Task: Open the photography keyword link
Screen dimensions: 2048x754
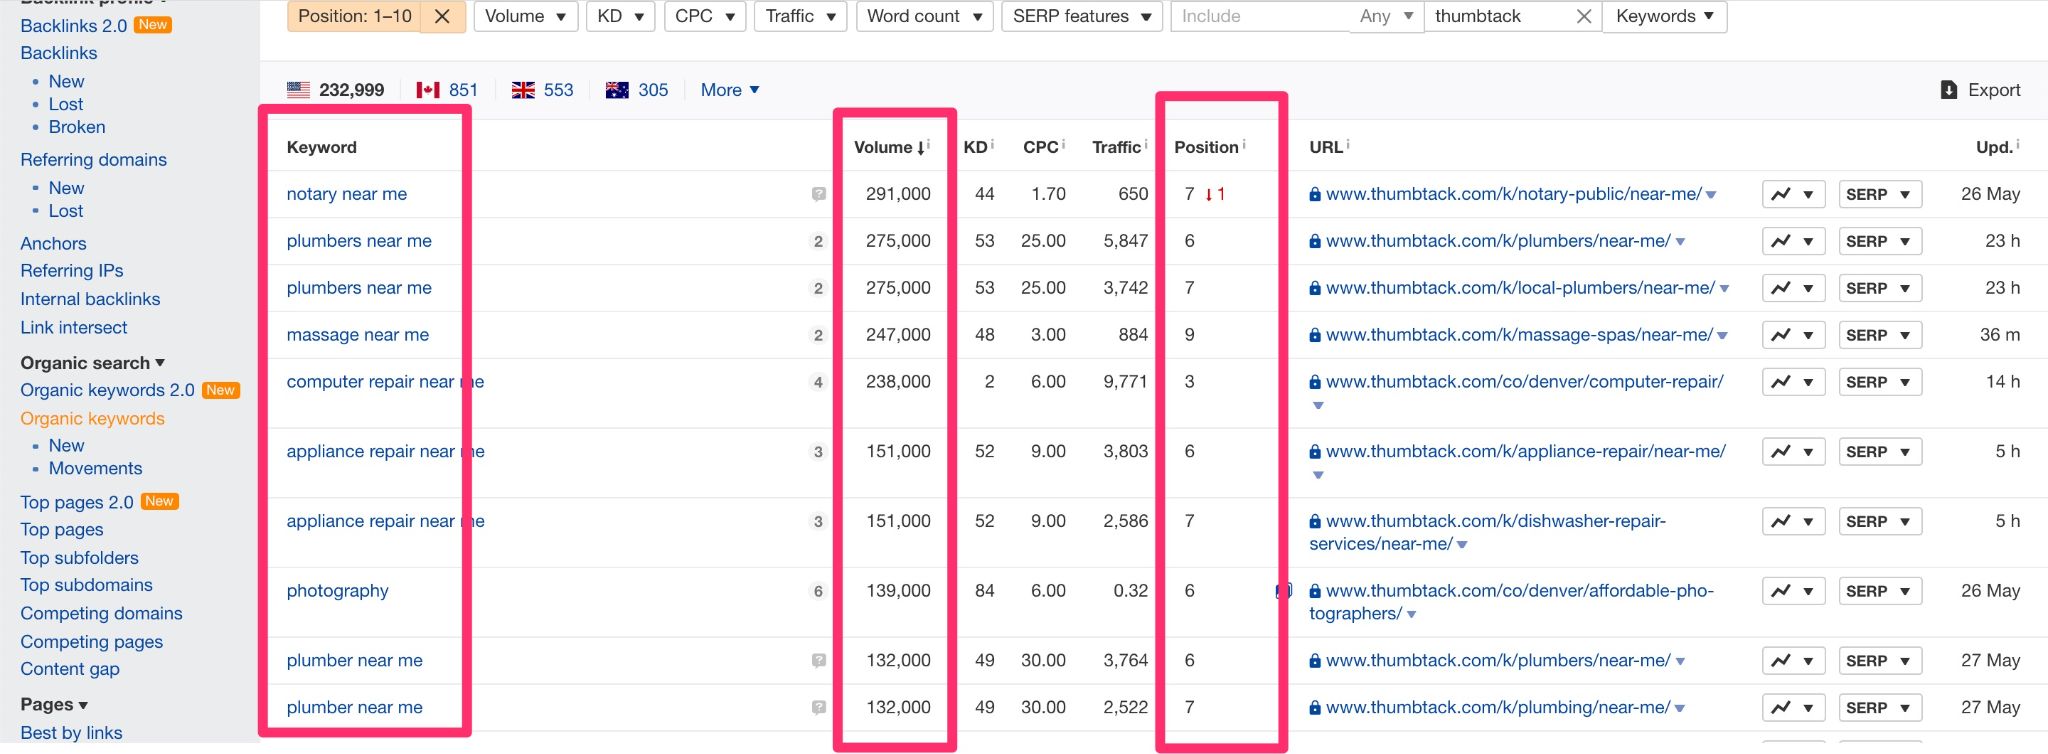Action: 338,591
